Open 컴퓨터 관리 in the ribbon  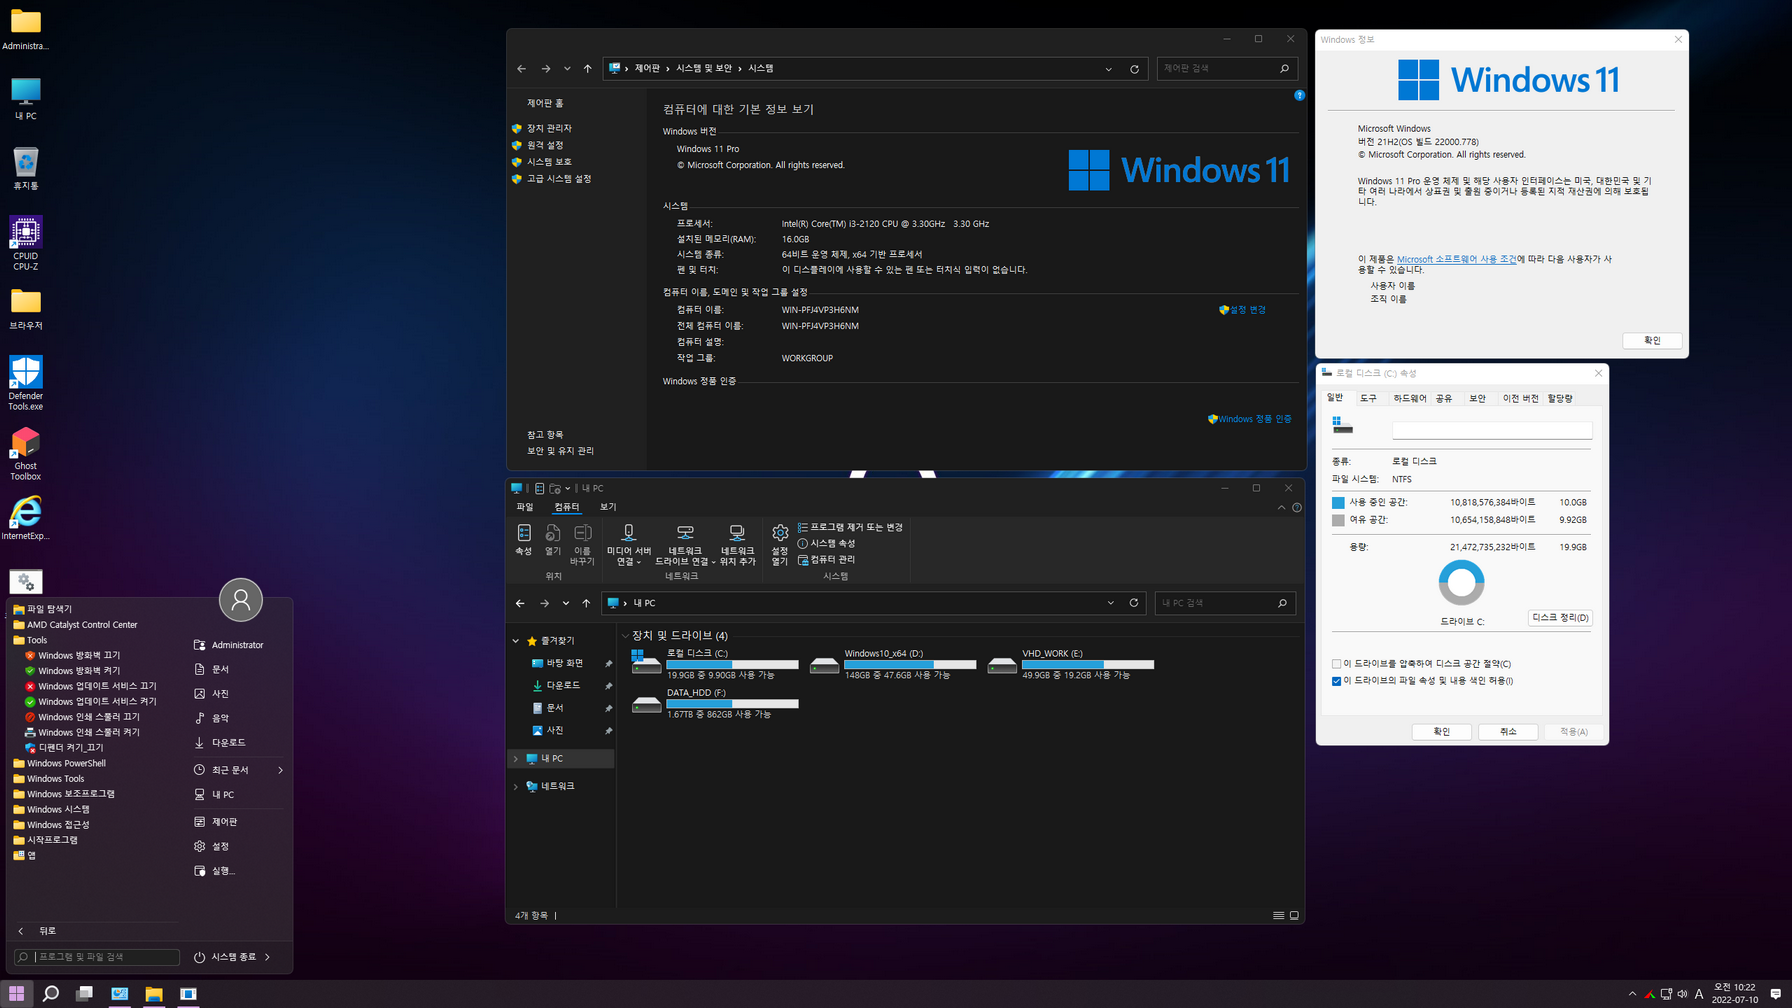click(x=826, y=559)
